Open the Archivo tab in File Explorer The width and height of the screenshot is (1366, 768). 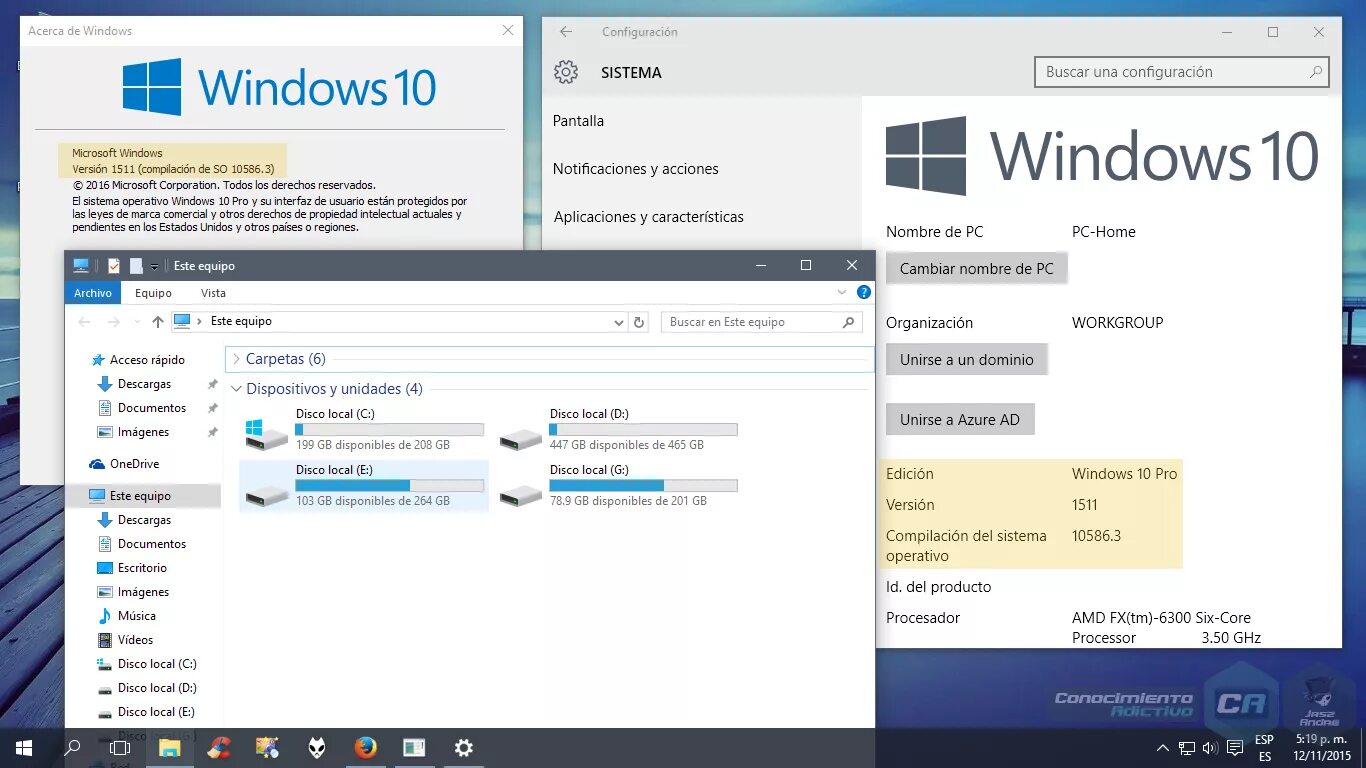(93, 293)
